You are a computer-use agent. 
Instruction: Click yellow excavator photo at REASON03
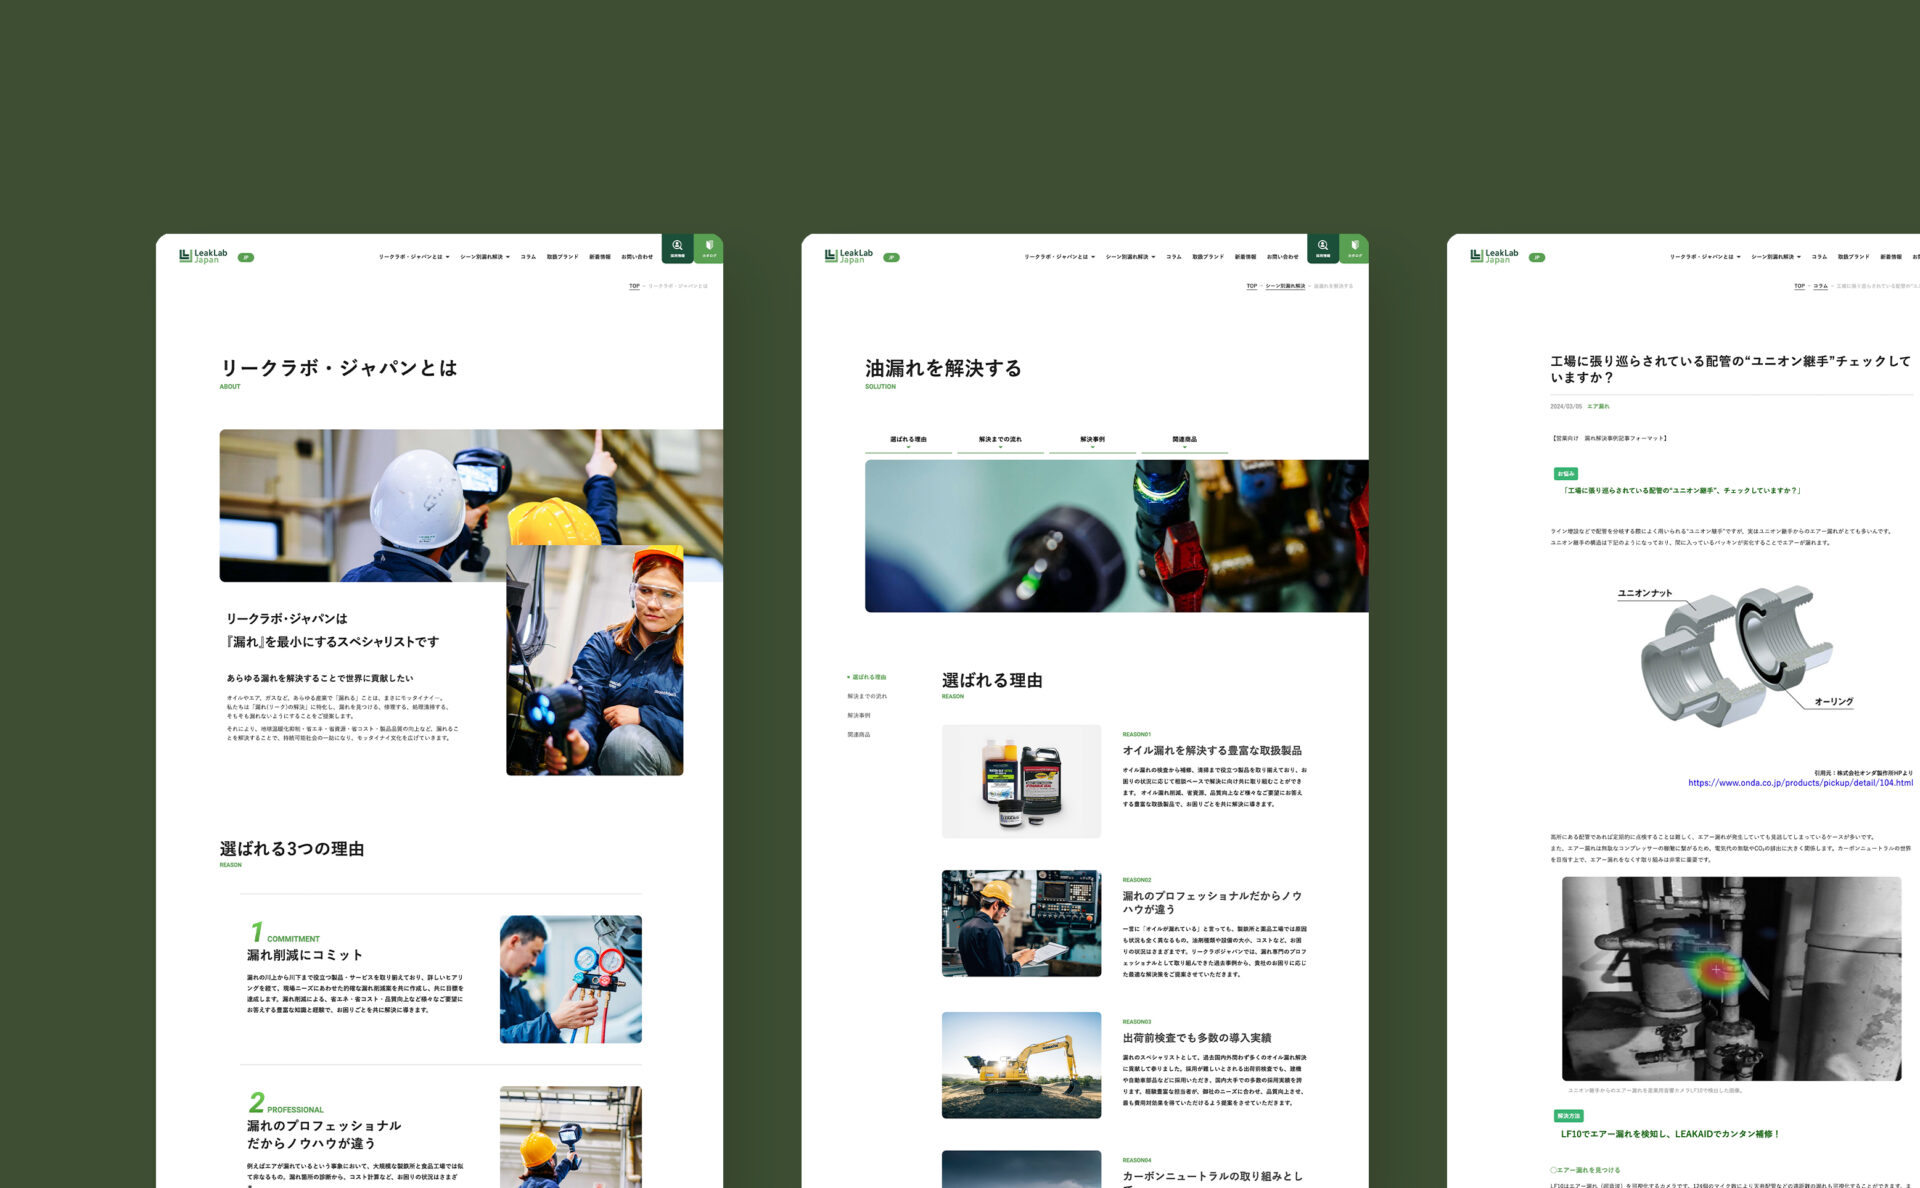[1021, 1065]
